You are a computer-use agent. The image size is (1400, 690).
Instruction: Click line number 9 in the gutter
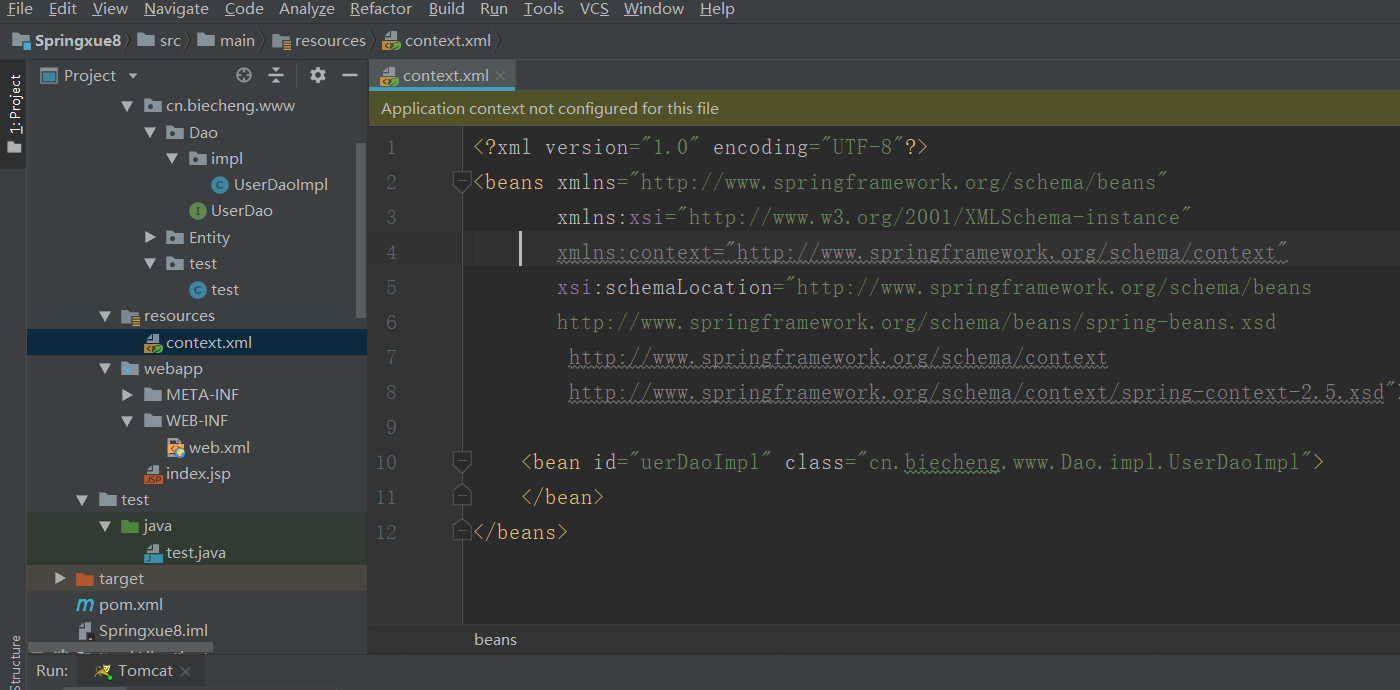[x=391, y=427]
